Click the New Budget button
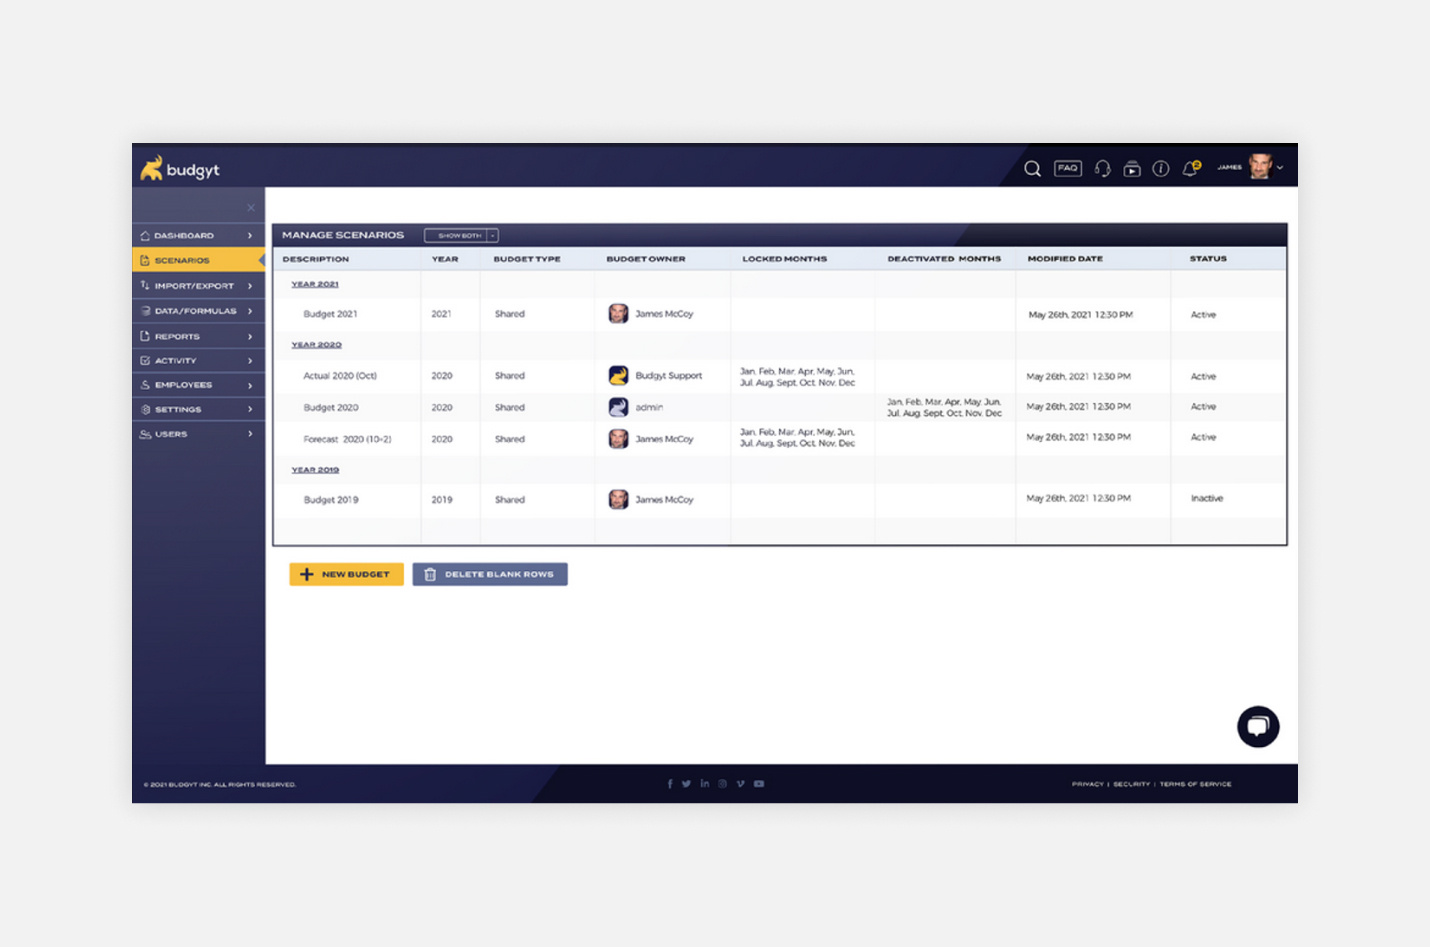Viewport: 1430px width, 947px height. coord(345,574)
